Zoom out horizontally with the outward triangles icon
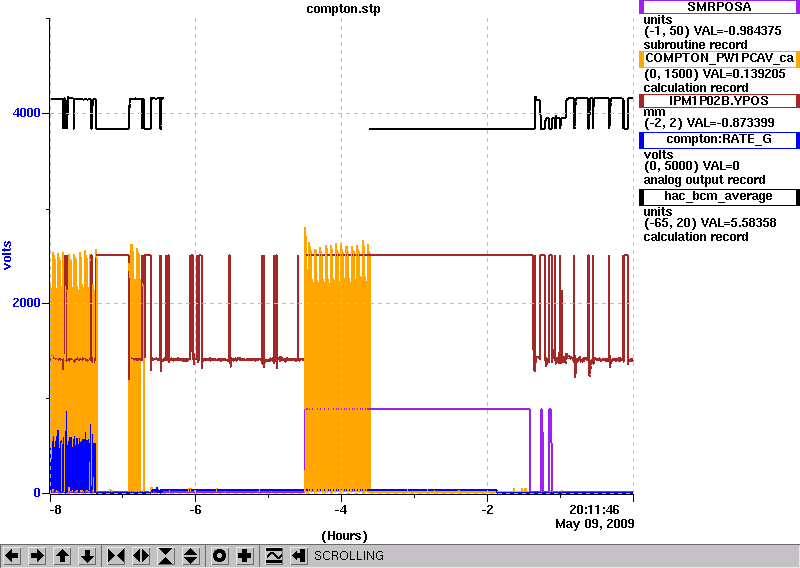 (x=141, y=555)
